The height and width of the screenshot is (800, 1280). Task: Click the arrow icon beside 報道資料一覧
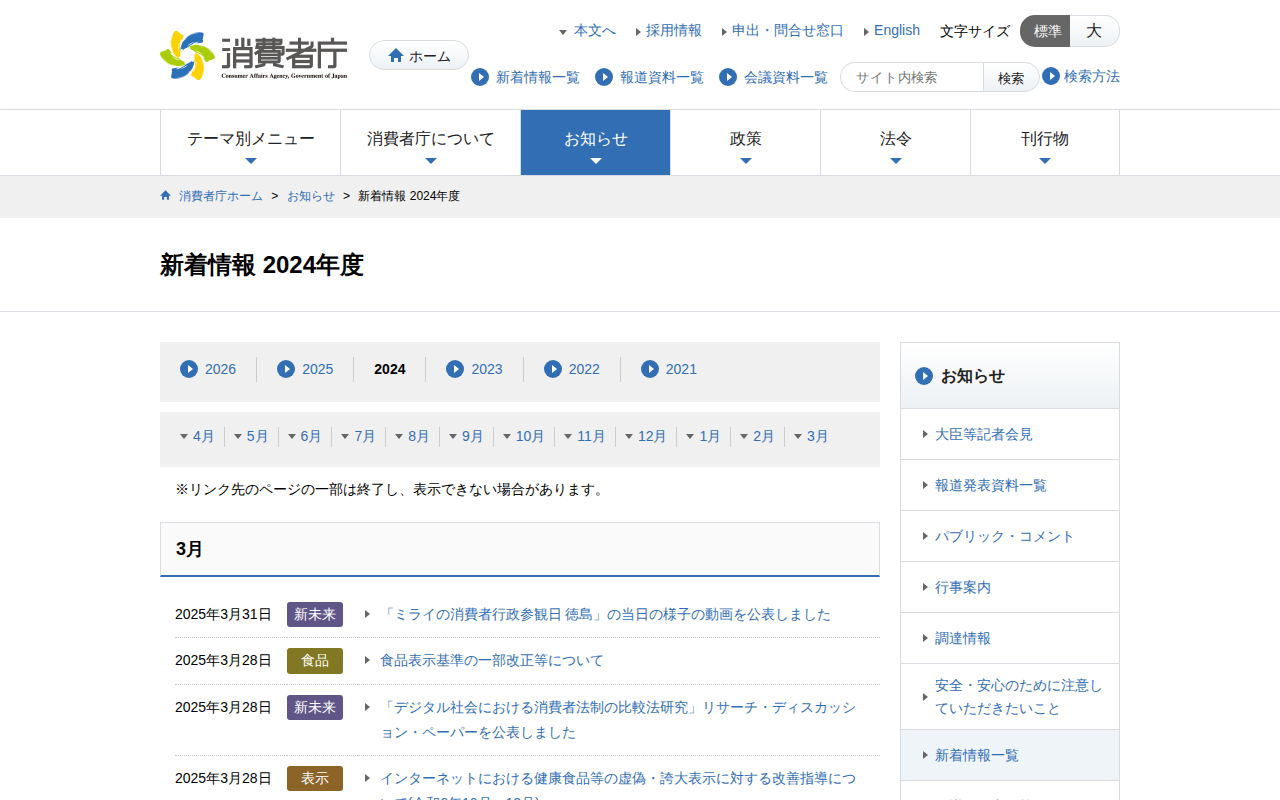point(604,77)
